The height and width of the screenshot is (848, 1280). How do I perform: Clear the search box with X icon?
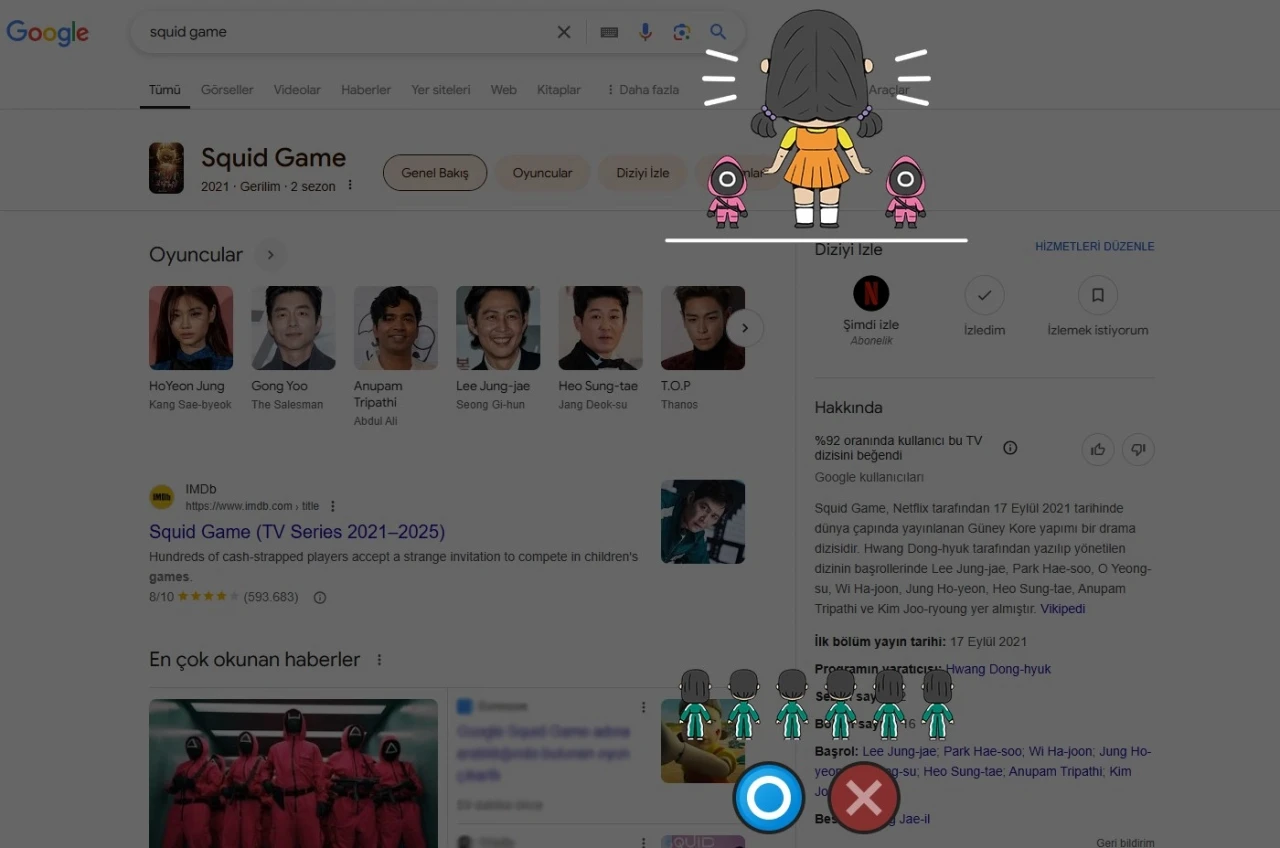click(x=564, y=32)
